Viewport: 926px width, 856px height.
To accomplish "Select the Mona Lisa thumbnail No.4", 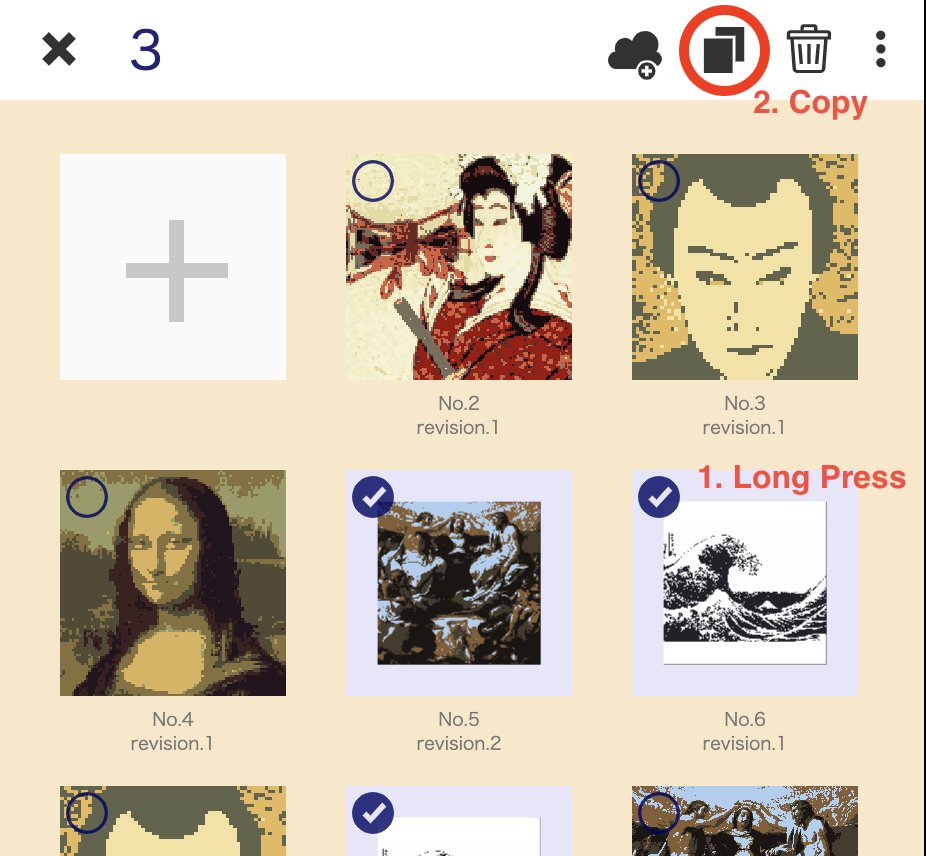I will click(x=173, y=583).
